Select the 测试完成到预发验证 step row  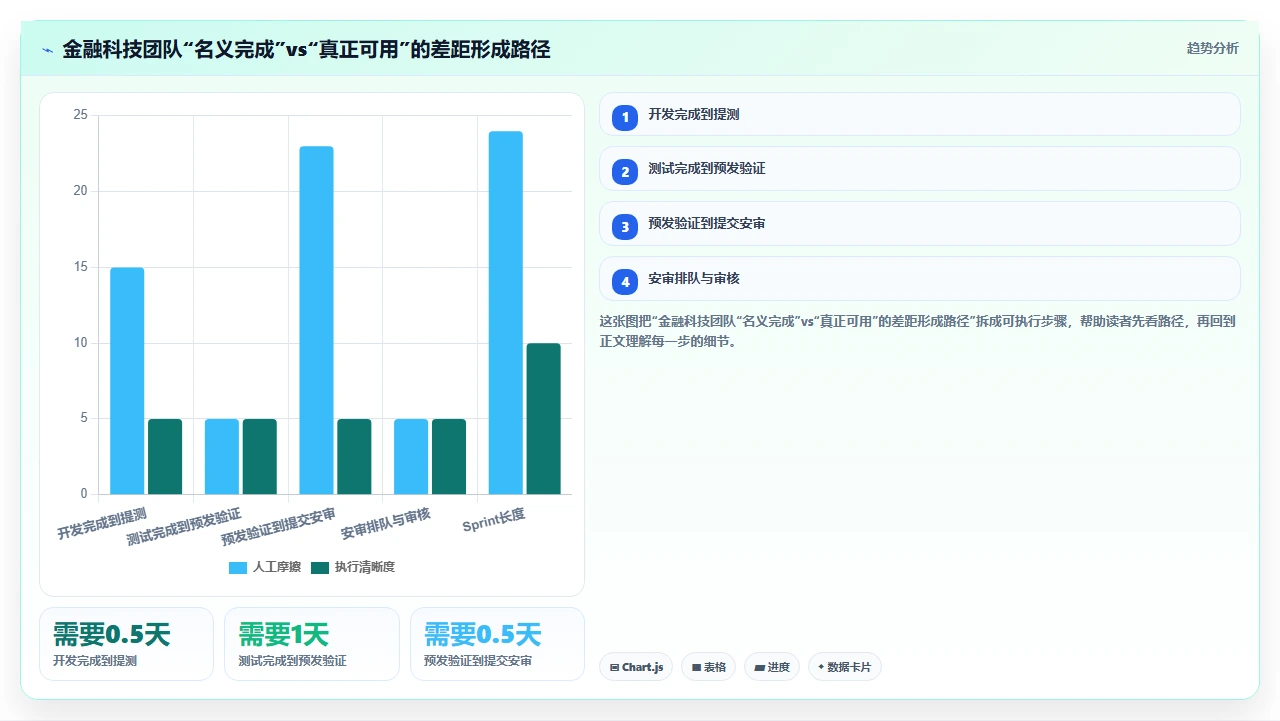pyautogui.click(x=919, y=169)
